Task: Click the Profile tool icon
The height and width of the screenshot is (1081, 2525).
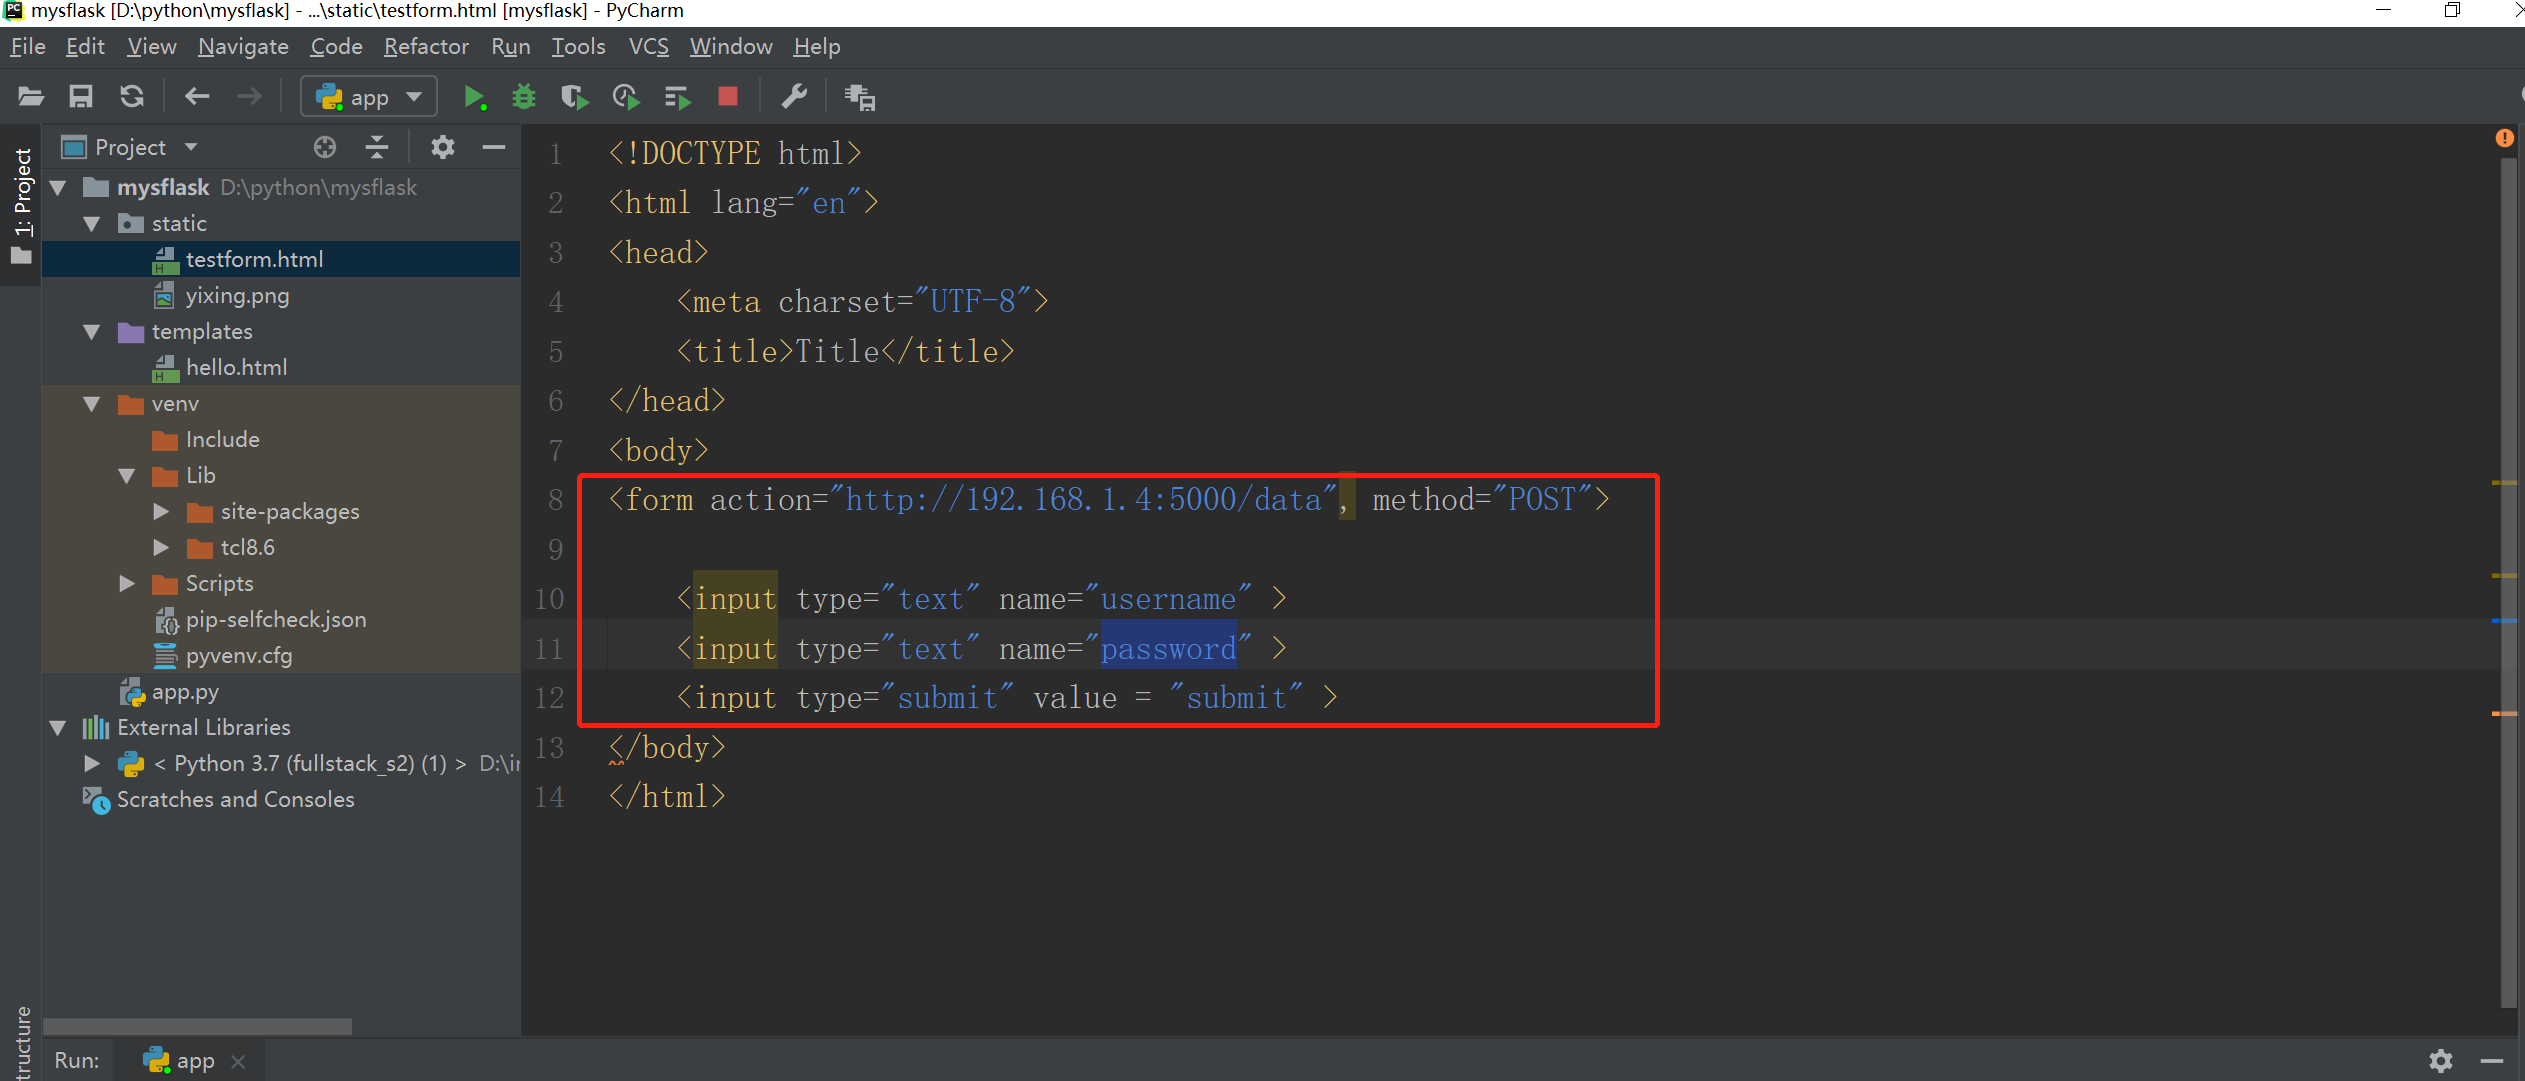Action: (626, 98)
